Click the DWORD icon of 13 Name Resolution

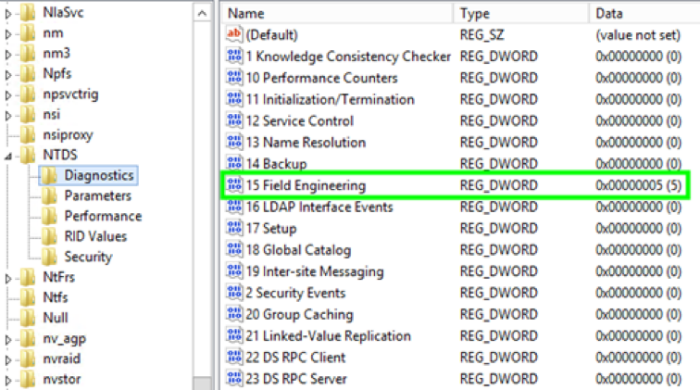[x=234, y=142]
